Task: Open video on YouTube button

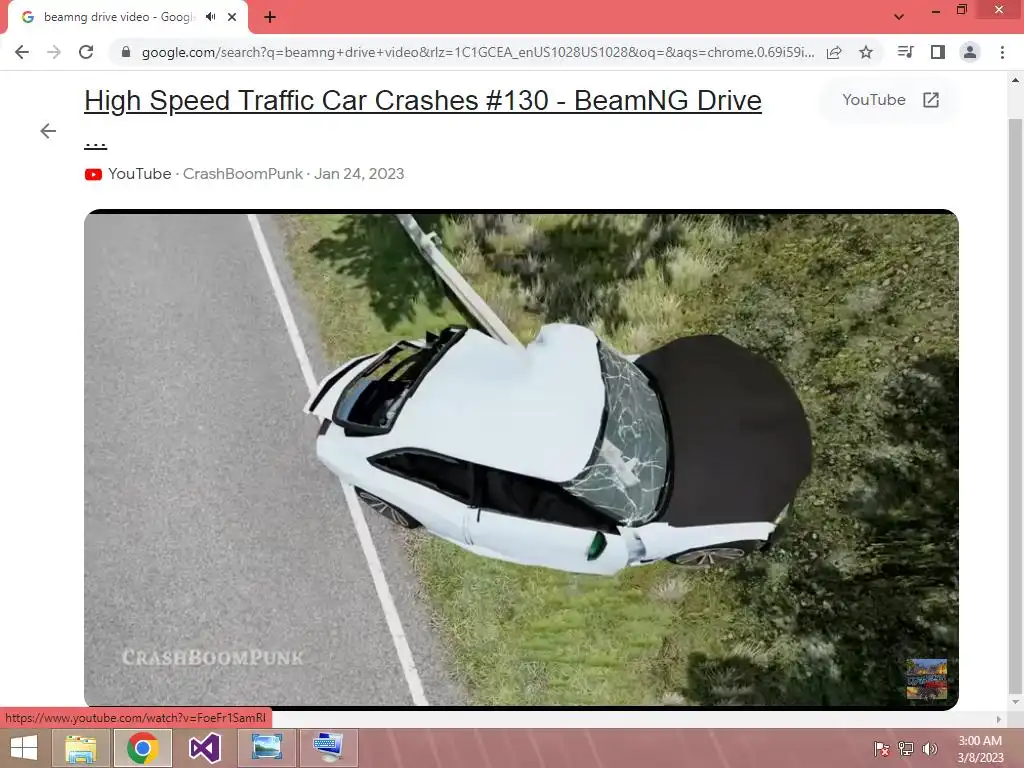Action: [890, 100]
